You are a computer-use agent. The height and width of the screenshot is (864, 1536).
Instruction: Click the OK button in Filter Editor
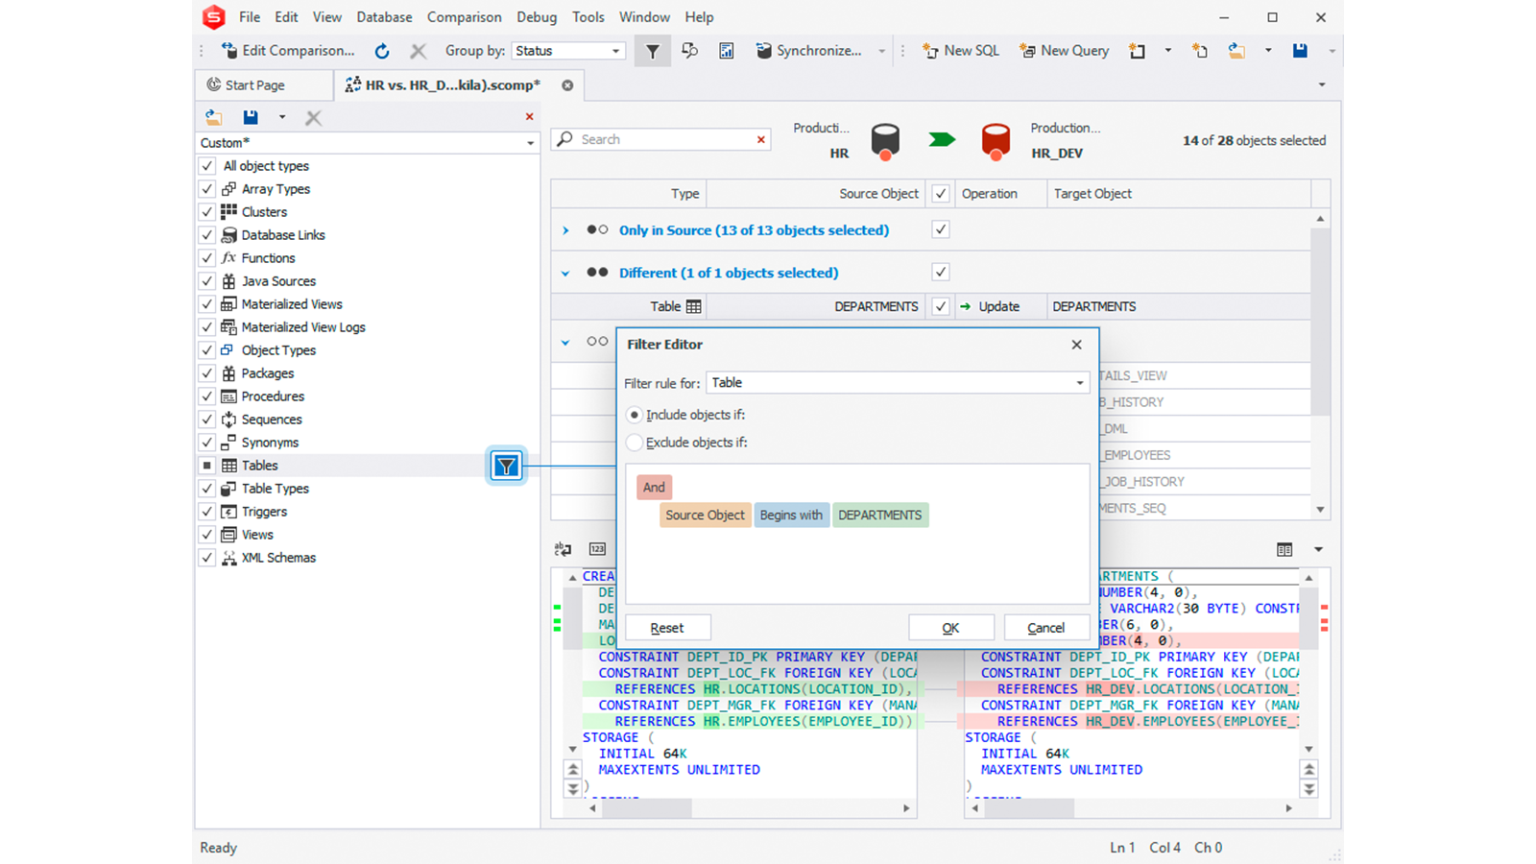click(x=950, y=627)
